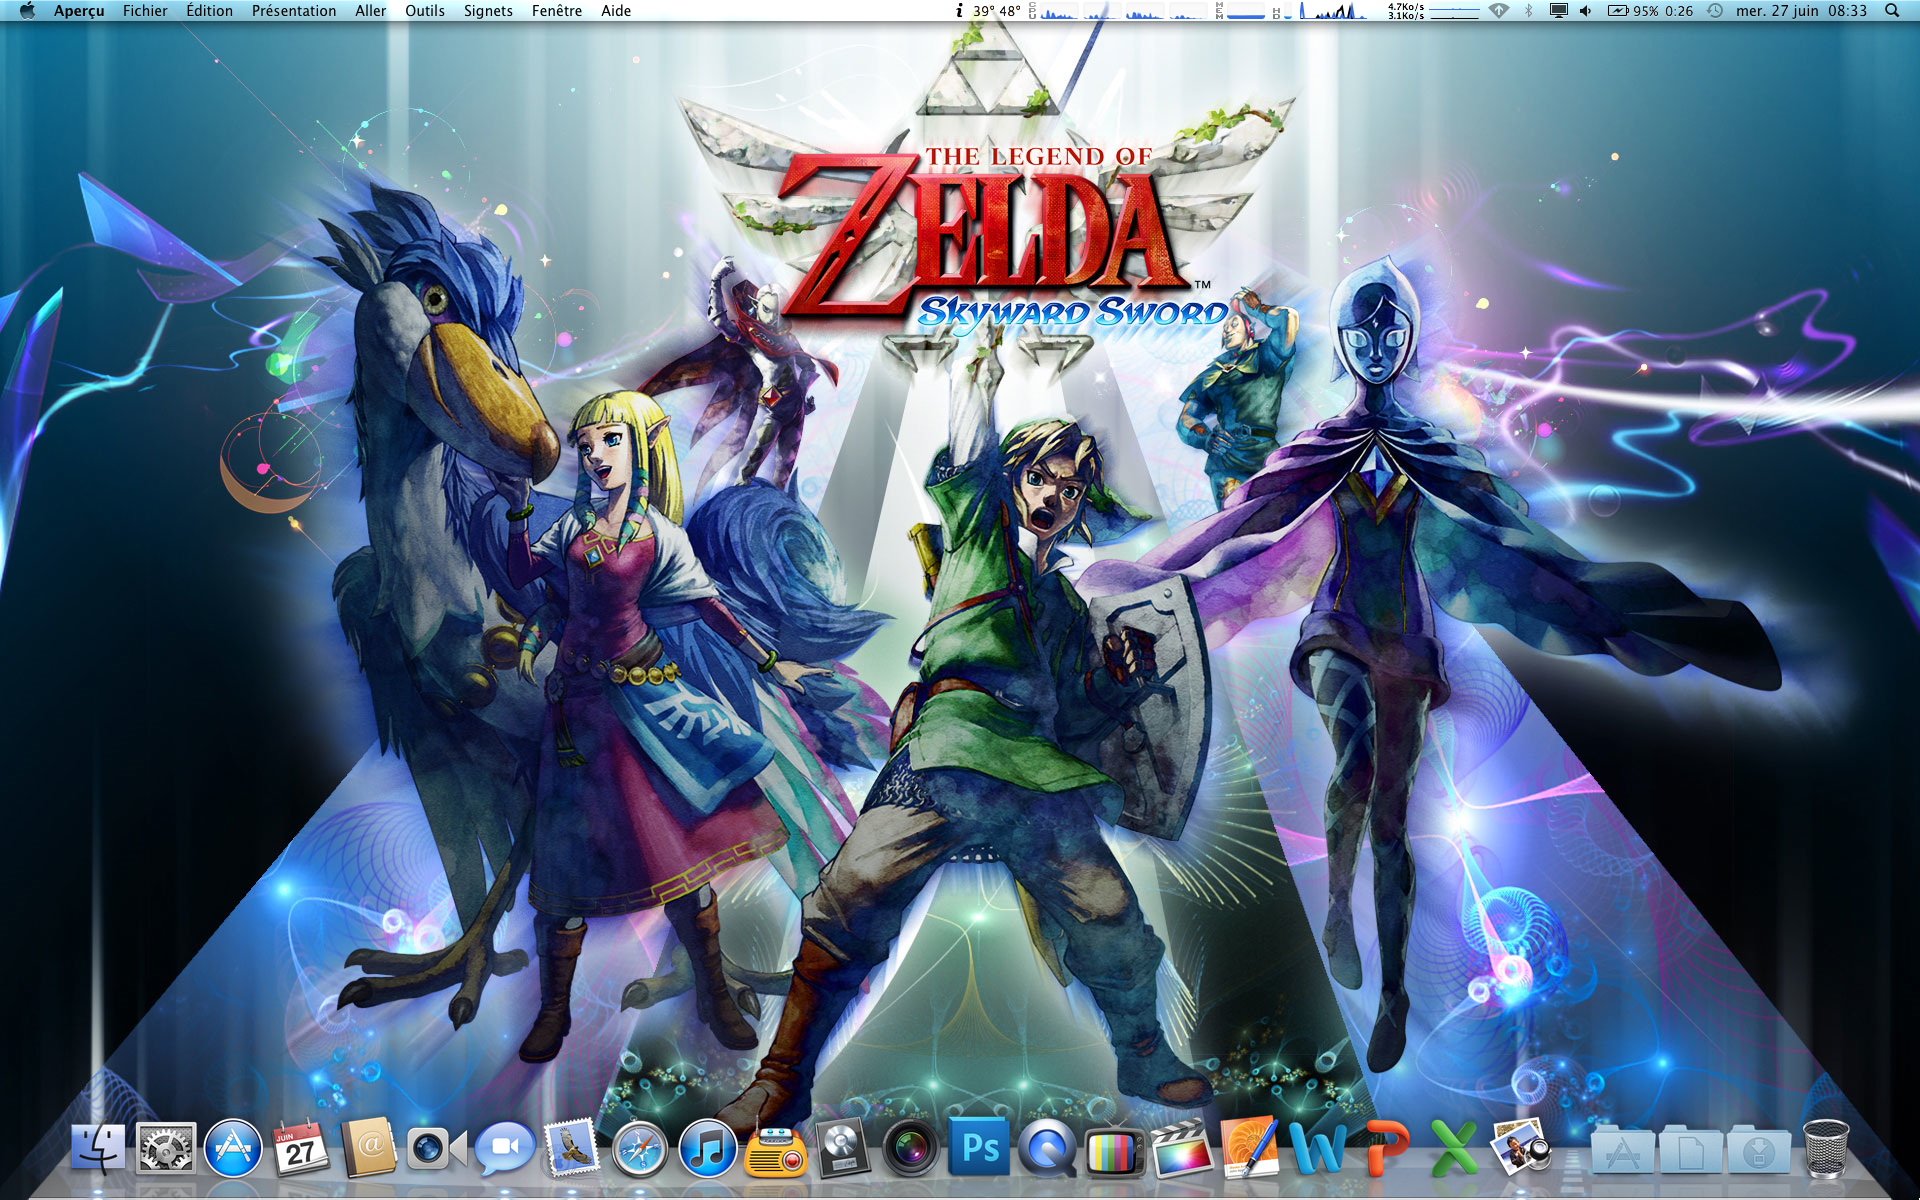Screen dimensions: 1920x1200
Task: Open iCal calendar showing Juin 27
Action: point(301,1148)
